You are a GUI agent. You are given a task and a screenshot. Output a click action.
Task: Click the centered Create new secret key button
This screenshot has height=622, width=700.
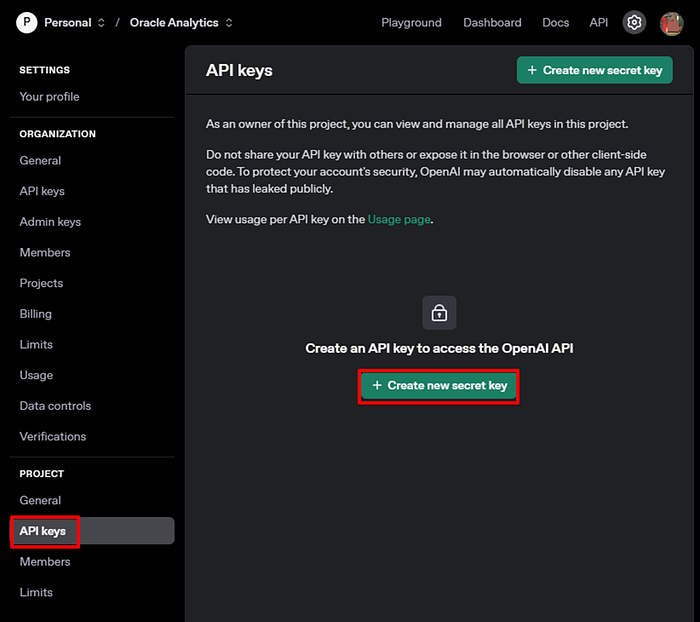[x=439, y=385]
